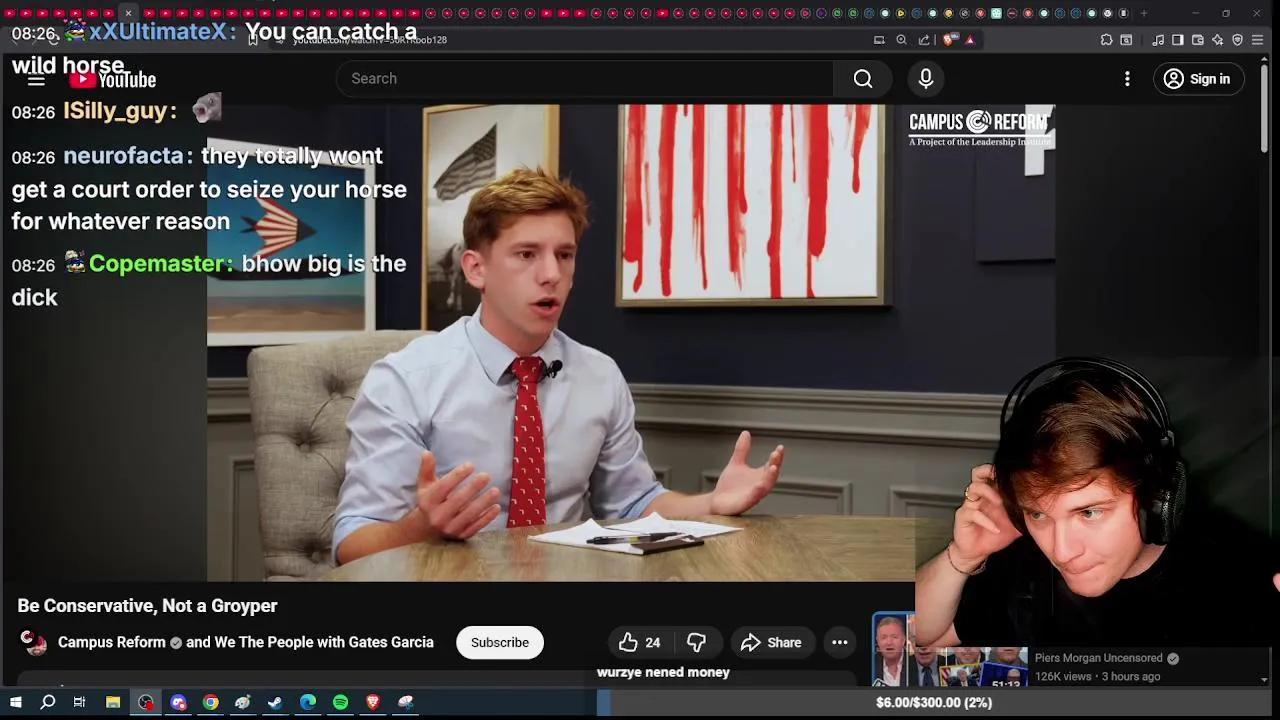1280x720 pixels.
Task: Open File Explorer from the taskbar
Action: click(113, 703)
